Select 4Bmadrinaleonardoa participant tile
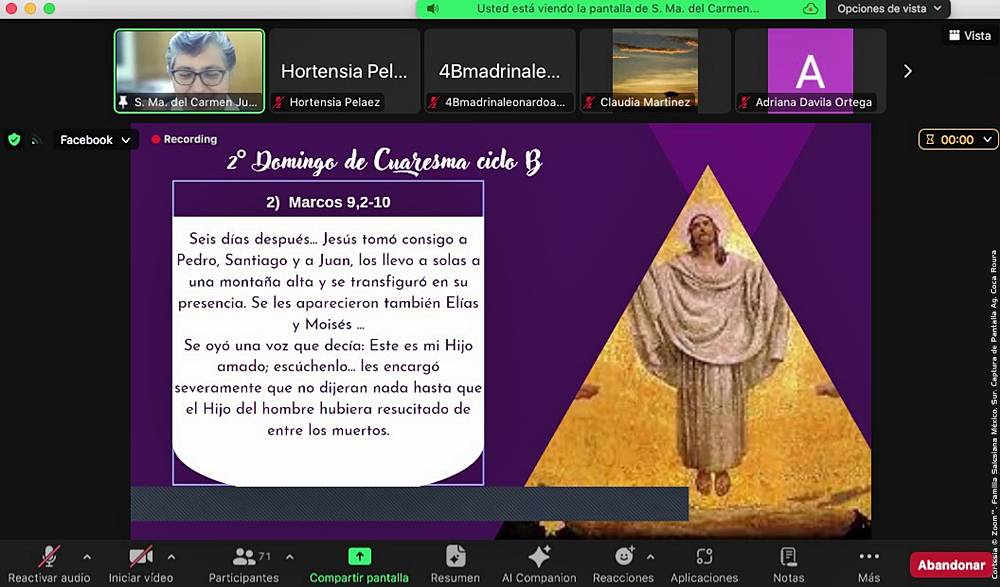 point(499,71)
